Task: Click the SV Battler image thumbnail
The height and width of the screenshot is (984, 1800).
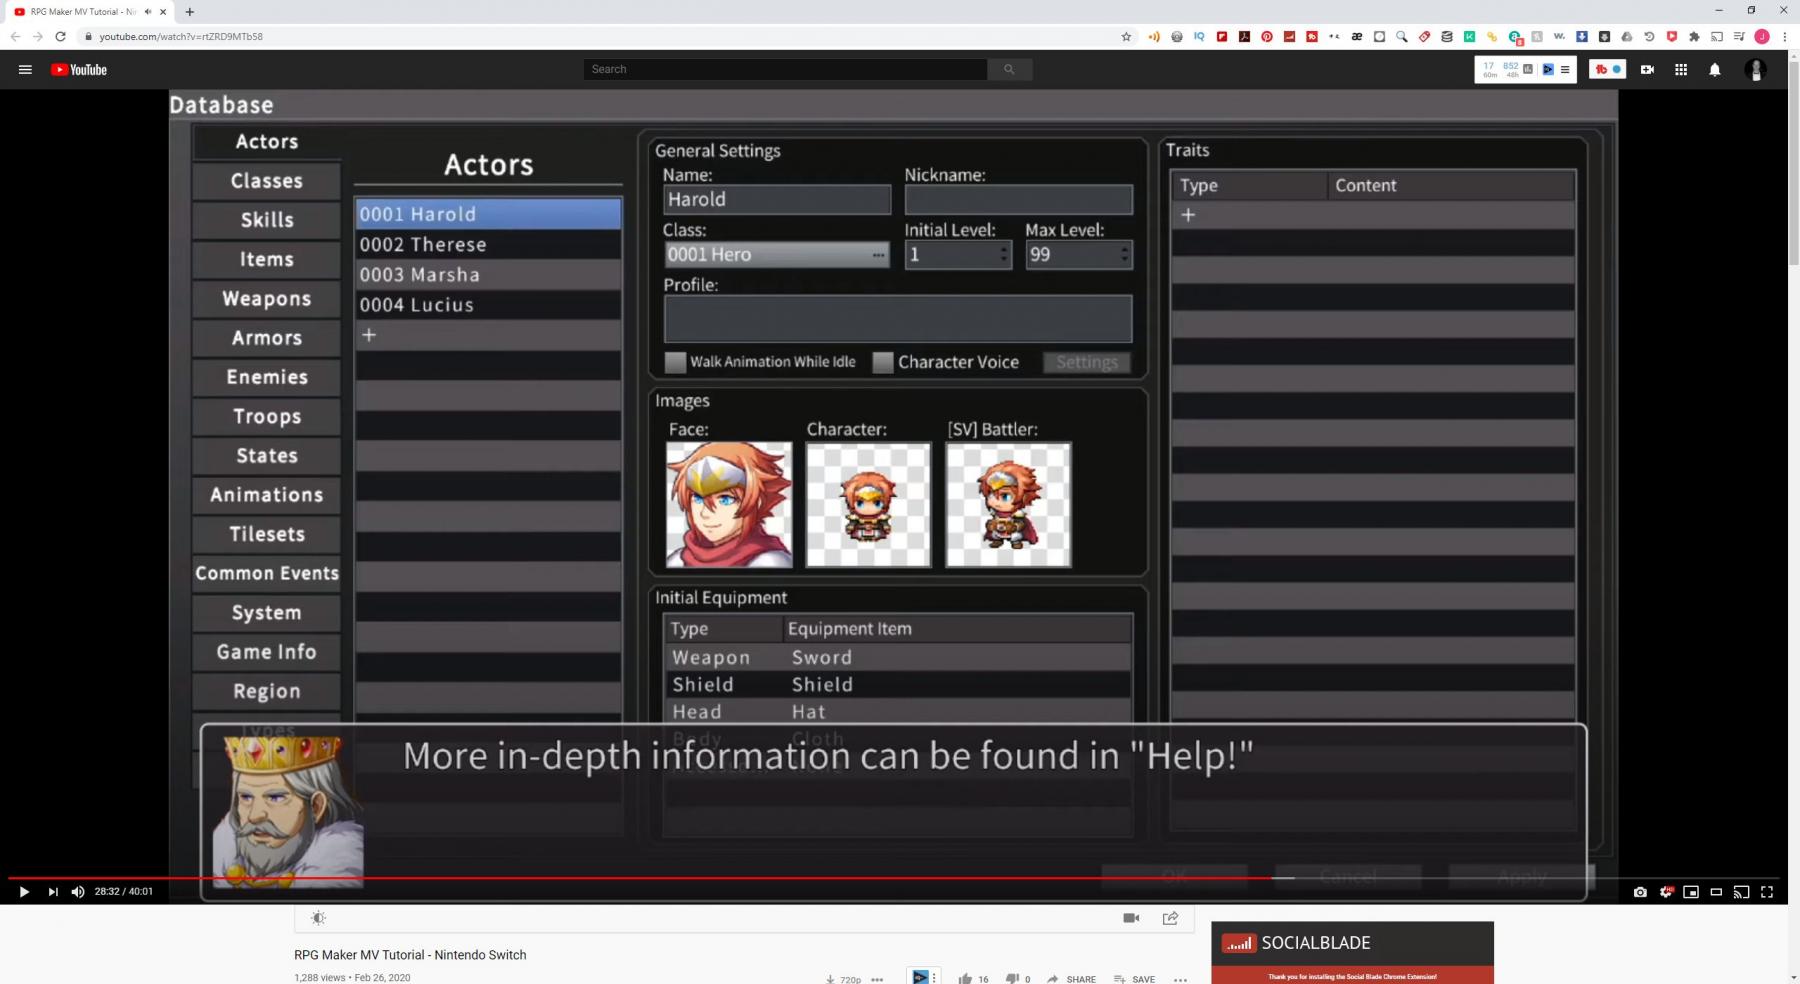Action: (x=1009, y=505)
